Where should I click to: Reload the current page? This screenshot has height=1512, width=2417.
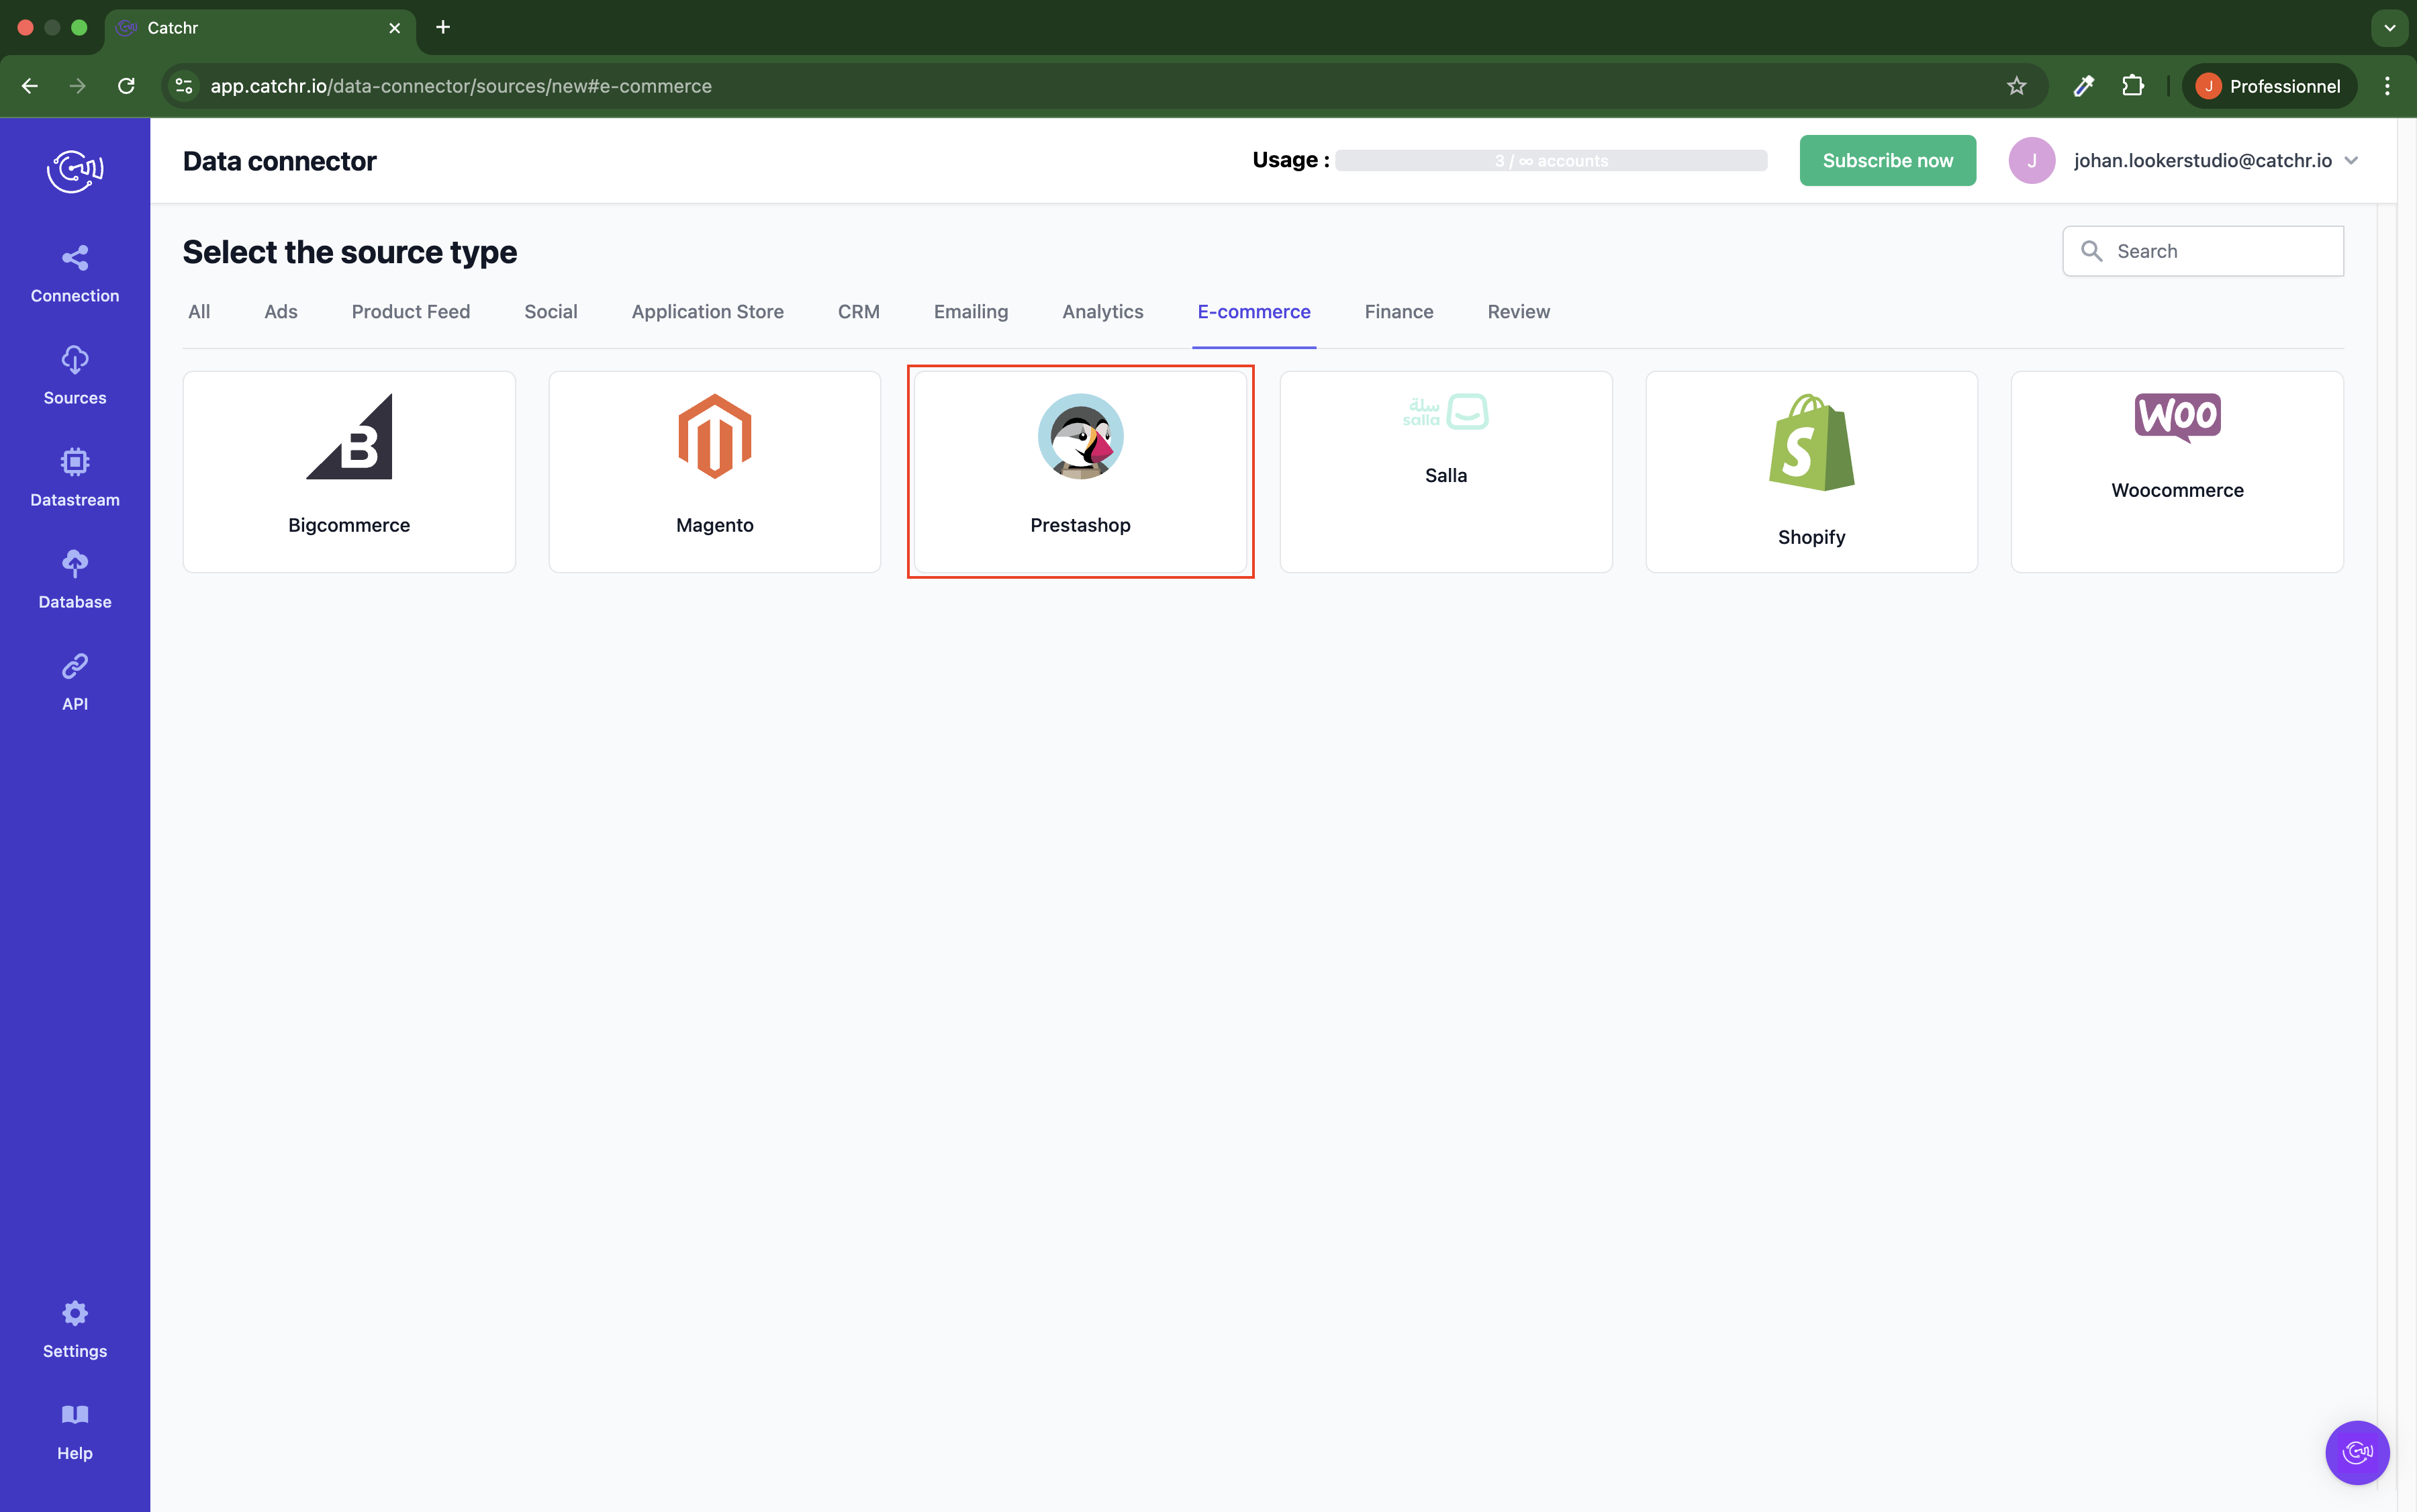(x=126, y=86)
